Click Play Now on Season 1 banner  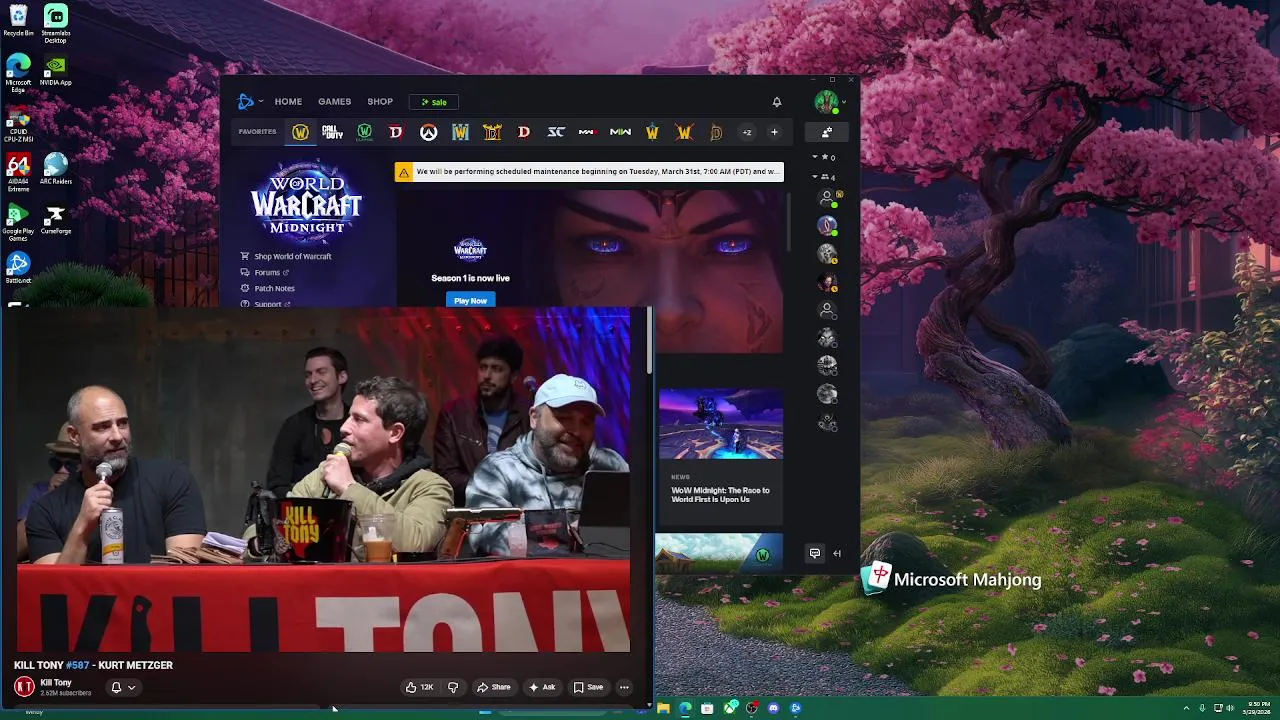(470, 300)
